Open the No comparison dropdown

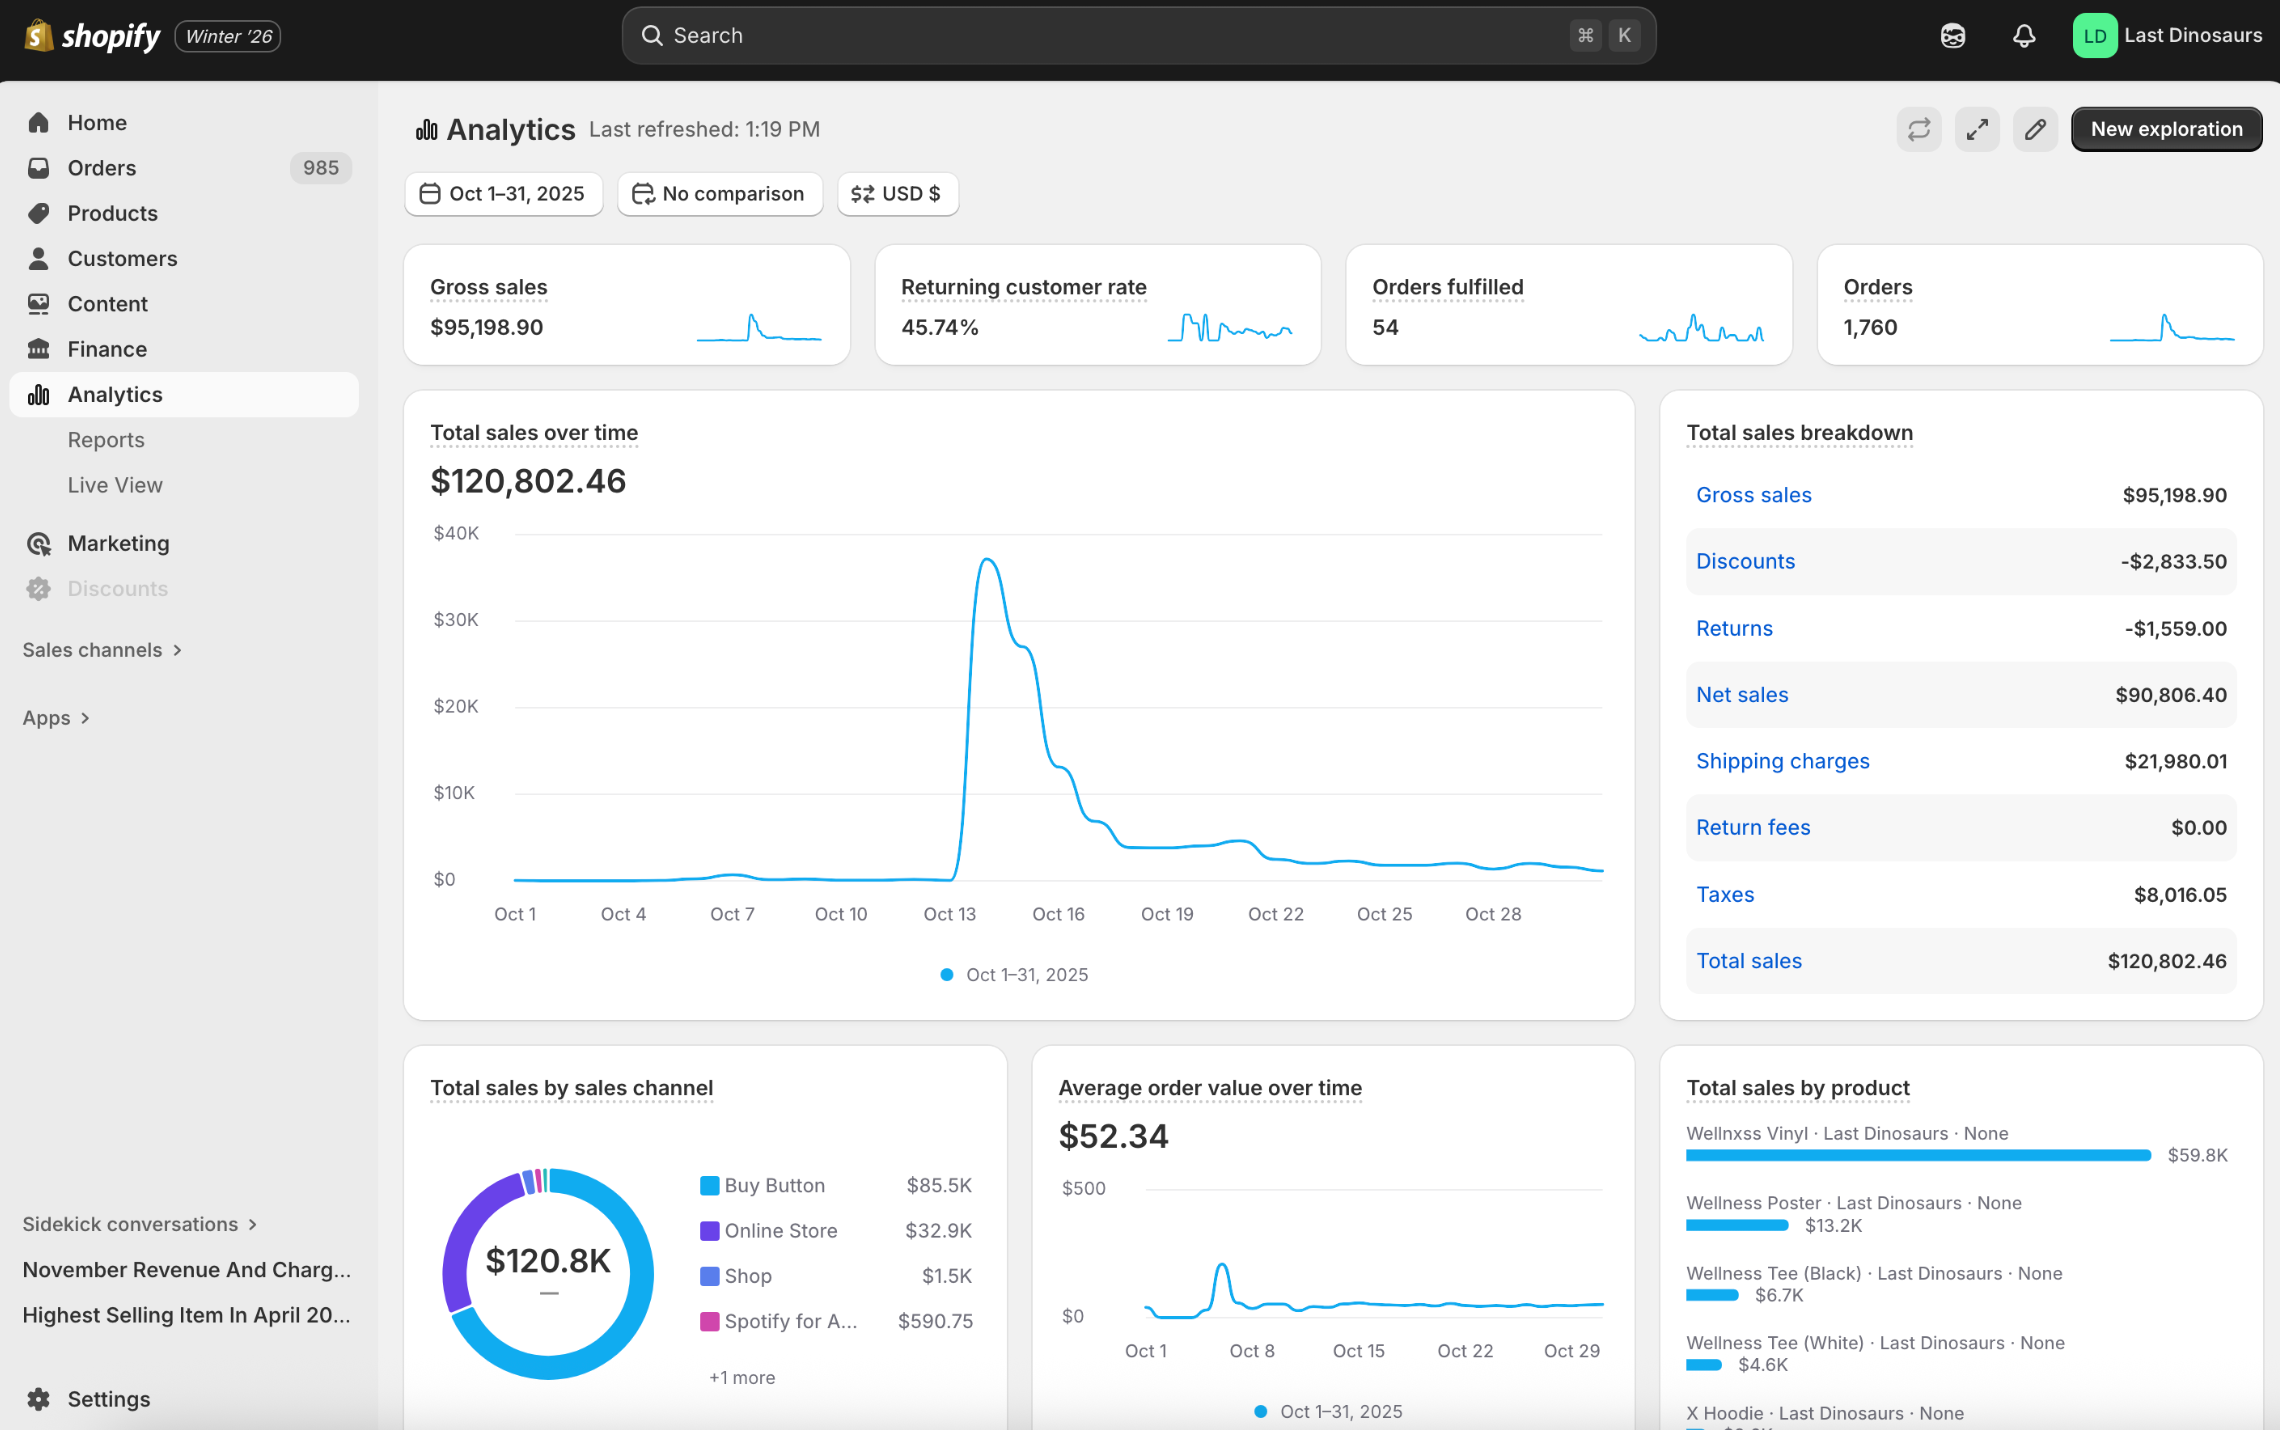719,194
